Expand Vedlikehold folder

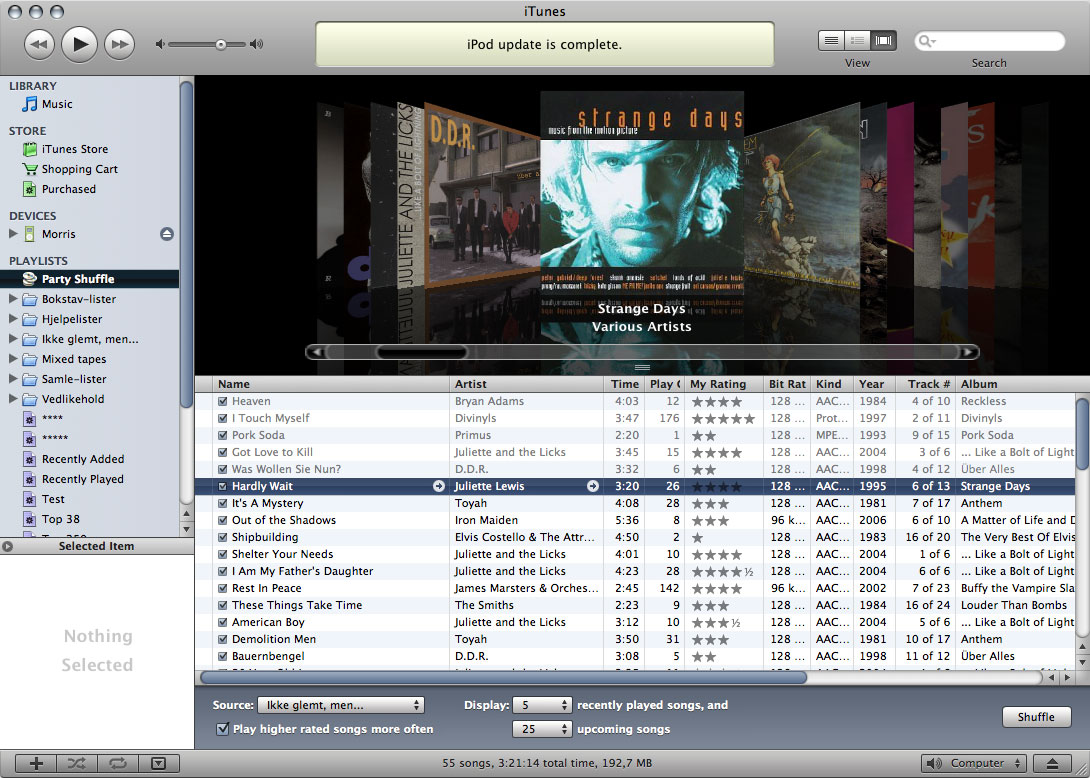pos(13,399)
